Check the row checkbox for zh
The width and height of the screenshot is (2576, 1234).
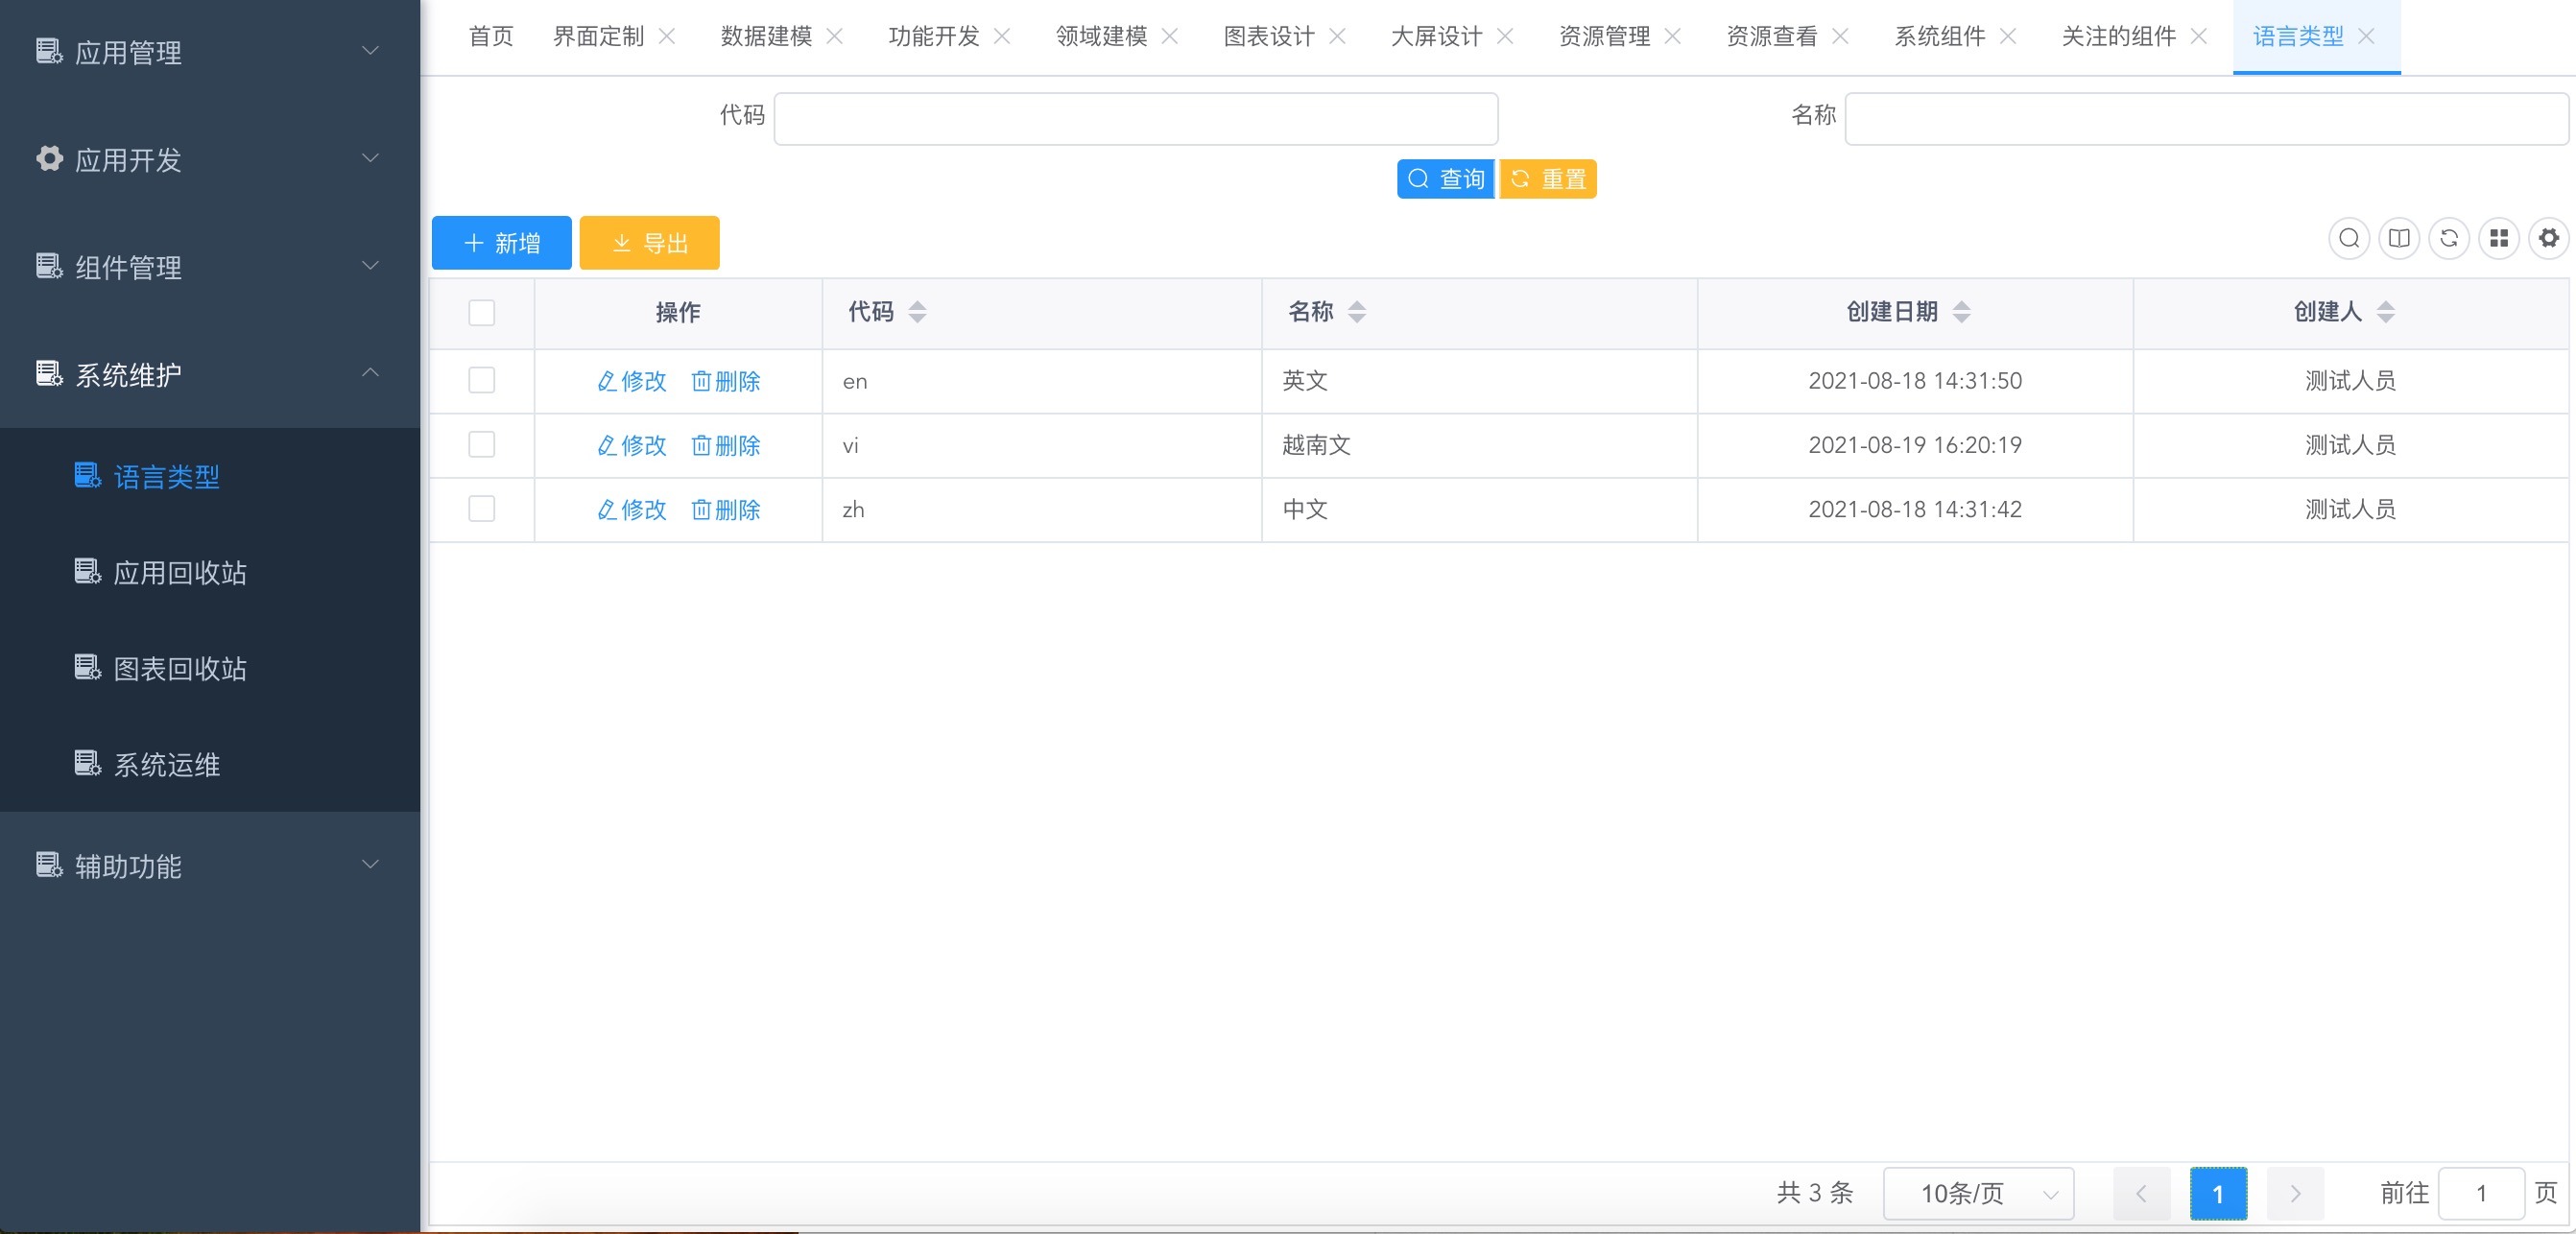tap(482, 509)
